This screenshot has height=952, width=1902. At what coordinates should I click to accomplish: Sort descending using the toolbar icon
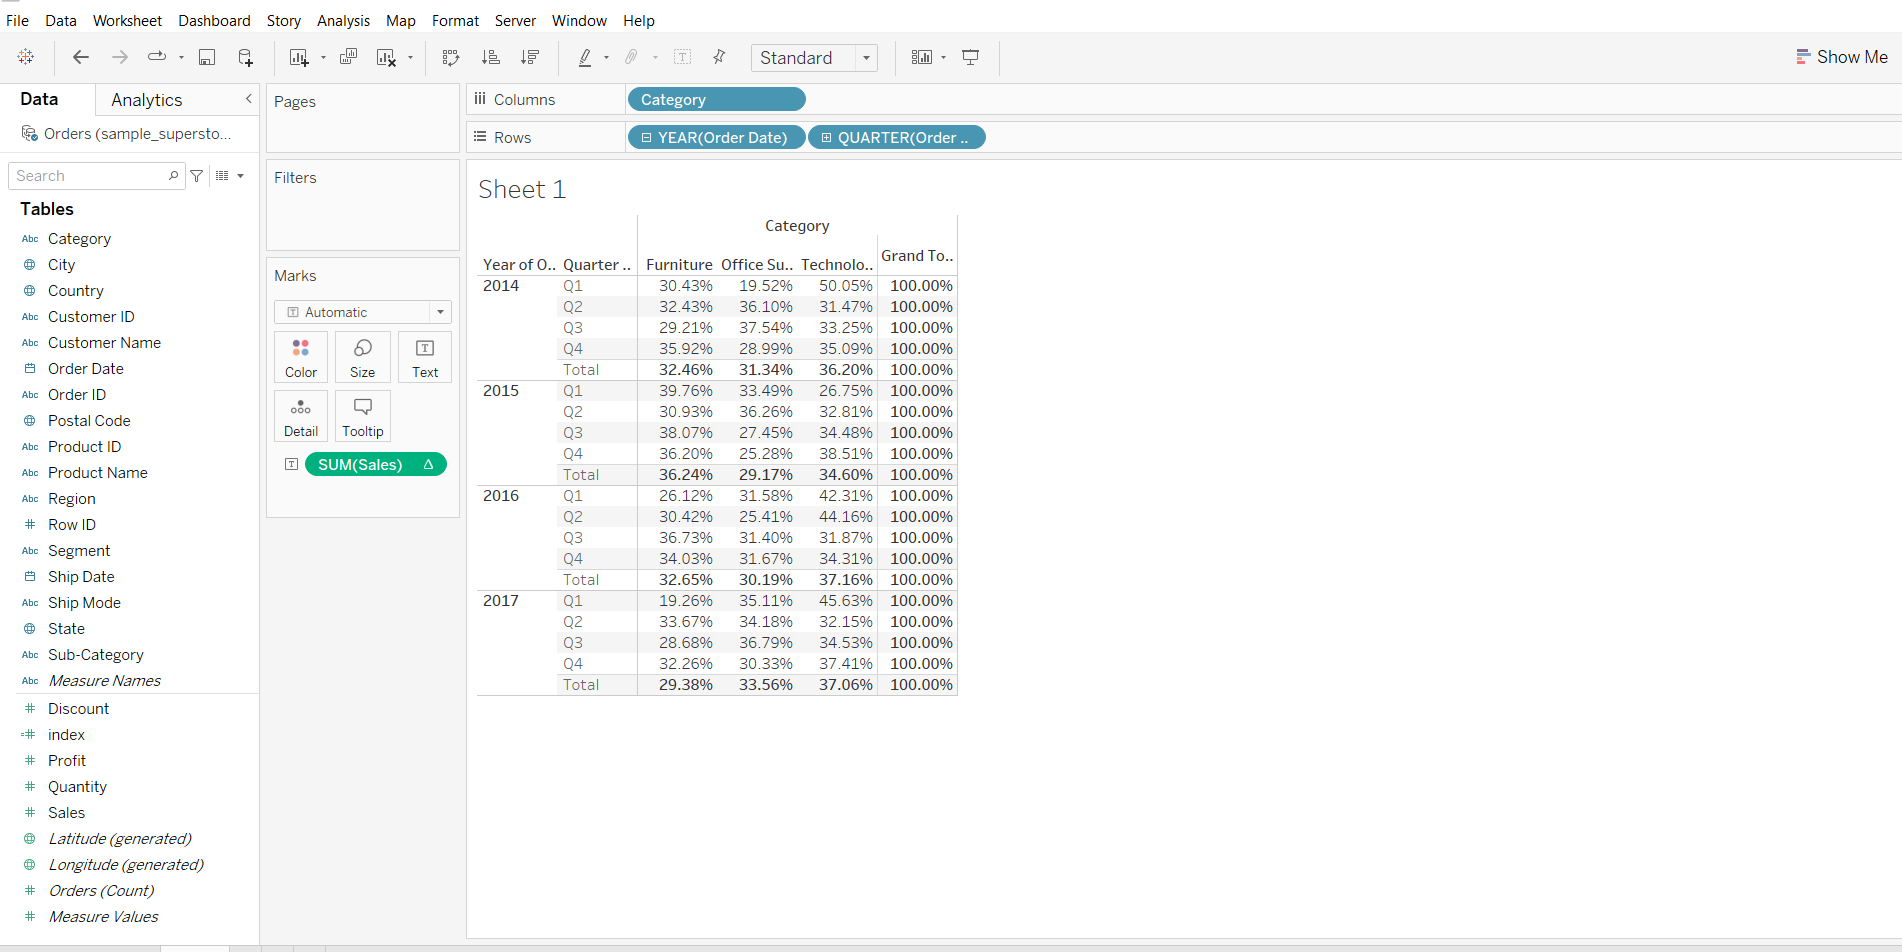click(530, 58)
